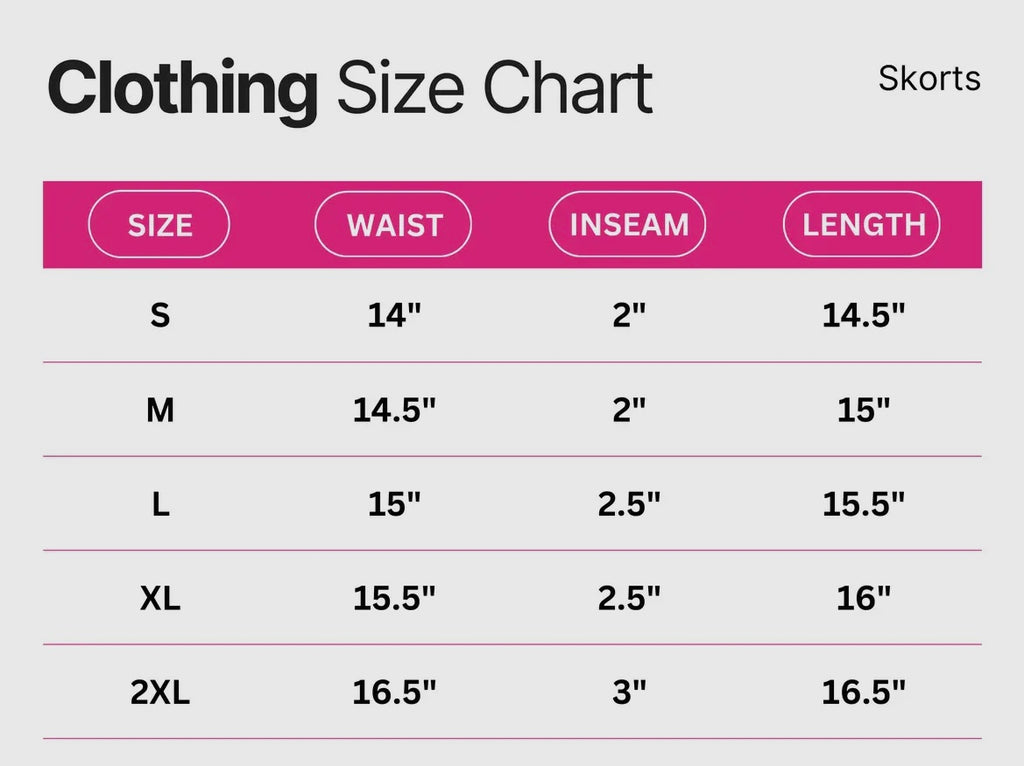
Task: Select the LENGTH column header pill
Action: pyautogui.click(x=862, y=224)
